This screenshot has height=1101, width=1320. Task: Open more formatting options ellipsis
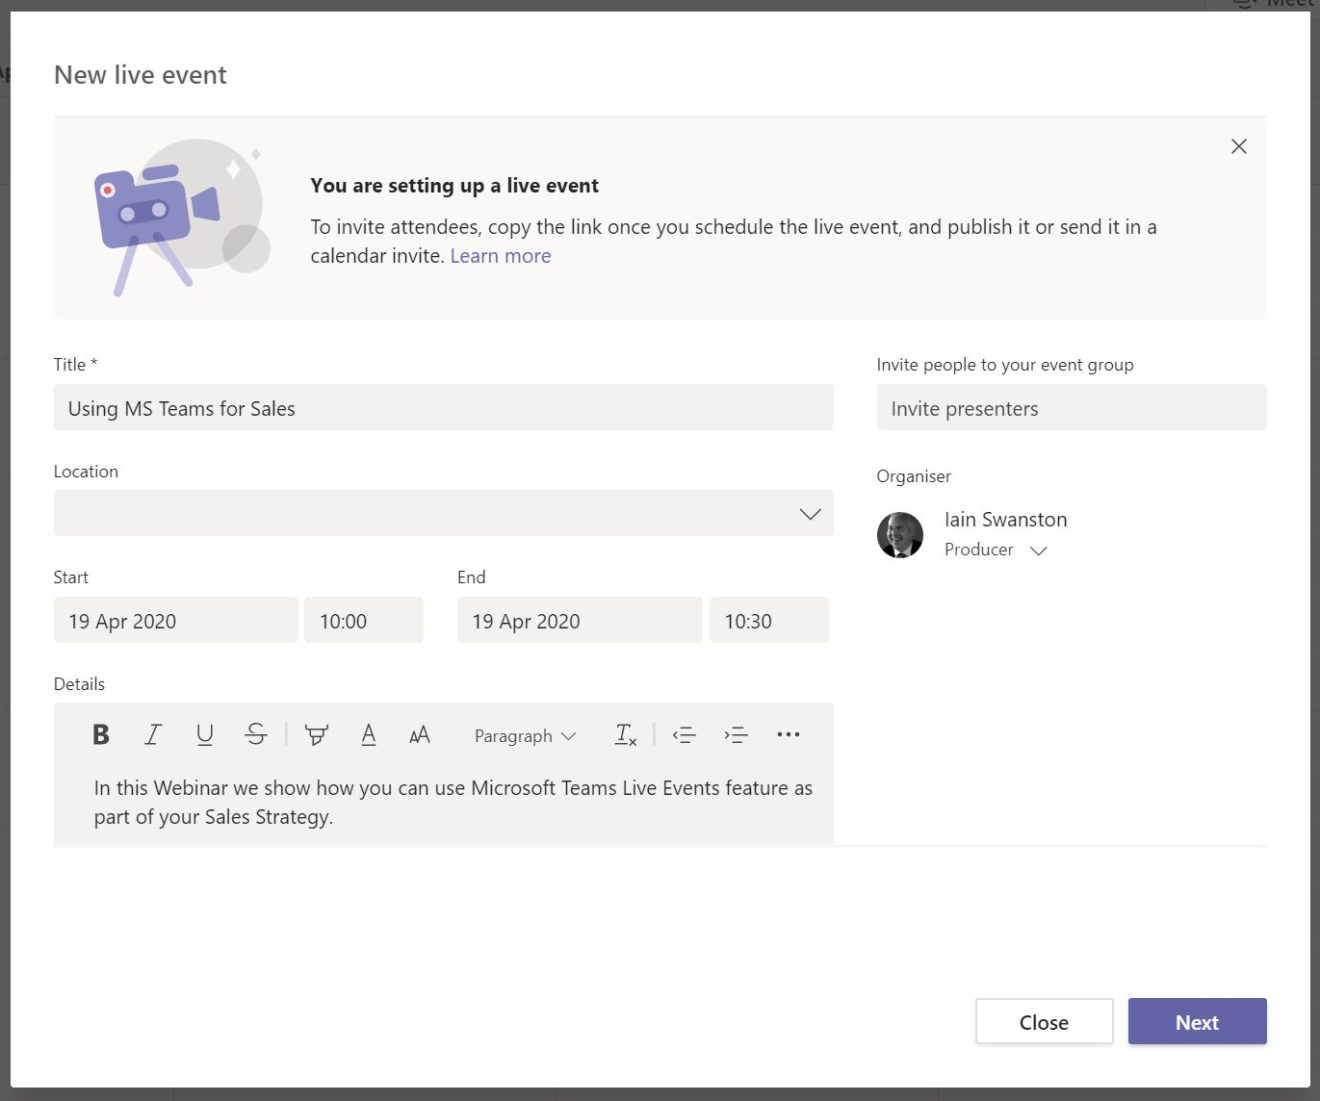point(788,735)
